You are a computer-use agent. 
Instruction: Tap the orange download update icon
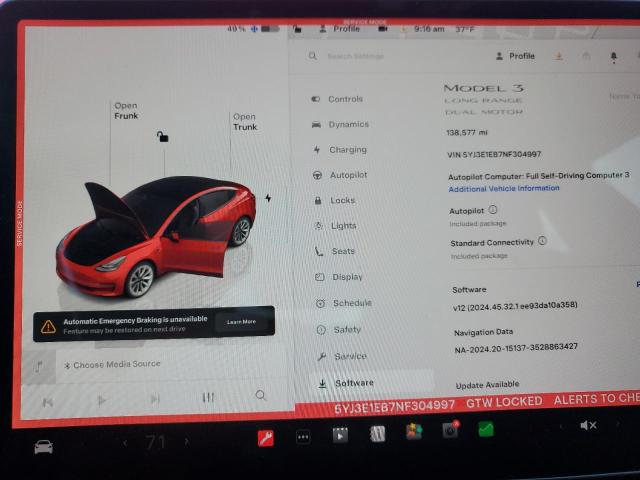click(559, 56)
